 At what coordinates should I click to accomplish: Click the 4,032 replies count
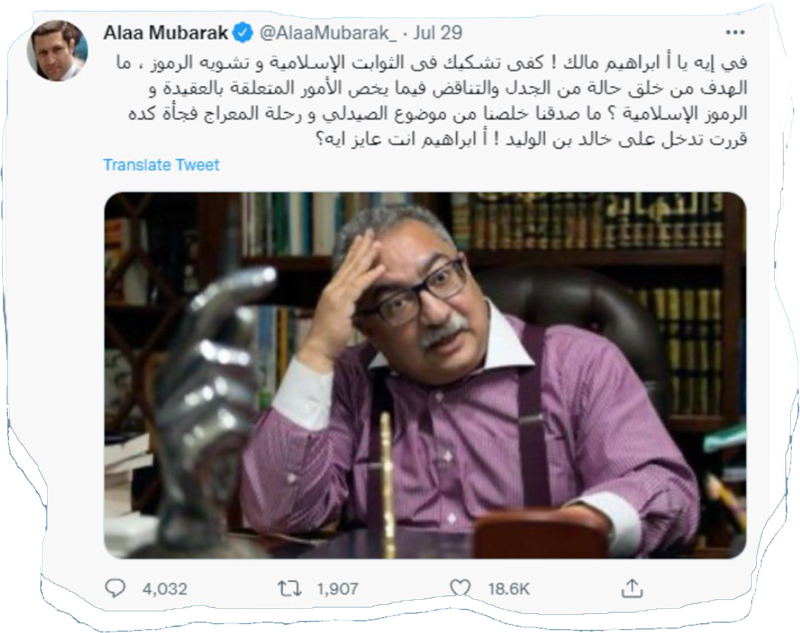pyautogui.click(x=165, y=589)
